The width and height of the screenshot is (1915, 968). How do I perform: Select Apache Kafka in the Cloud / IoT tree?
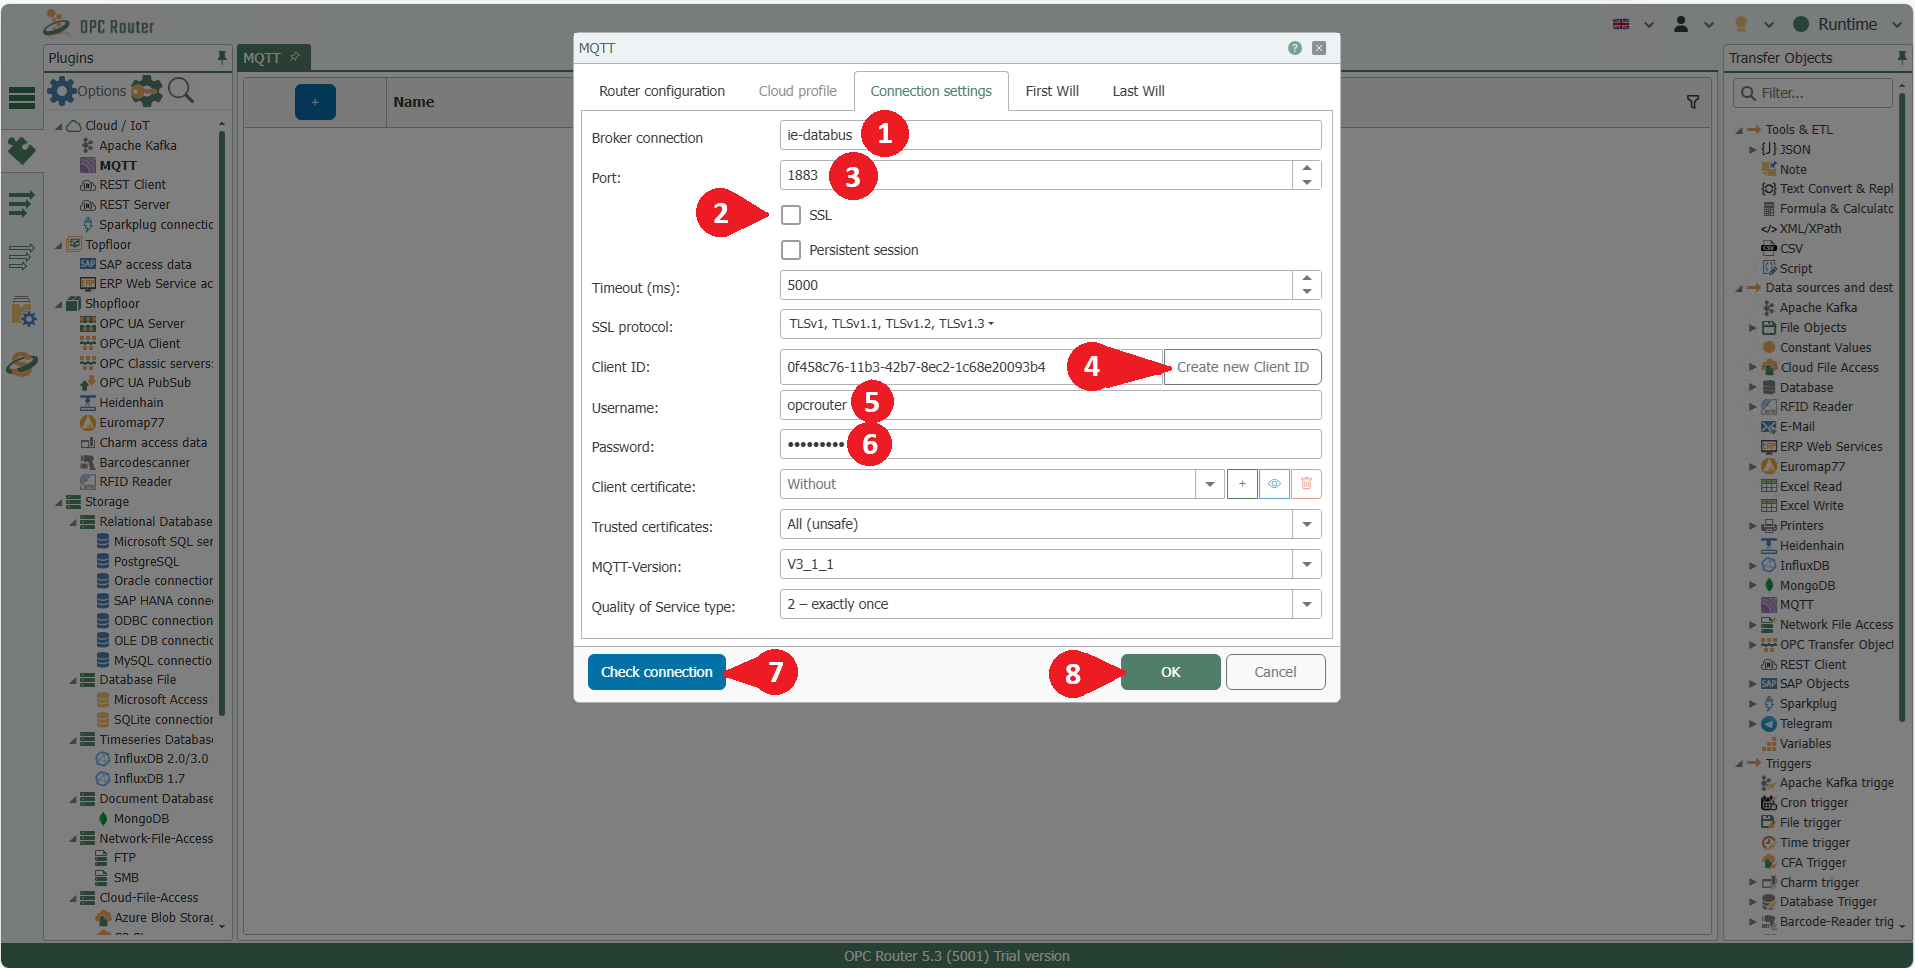click(138, 145)
